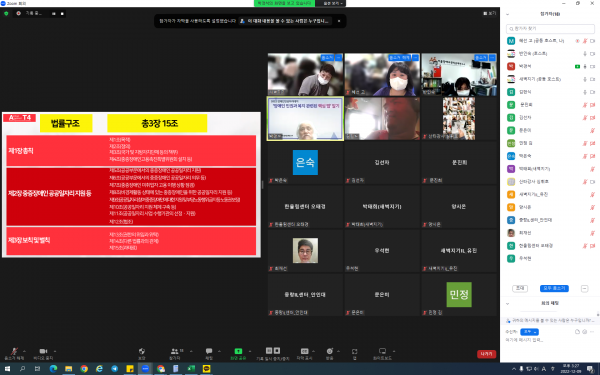
Task: Open the View menu at the video area corner
Action: coord(489,13)
